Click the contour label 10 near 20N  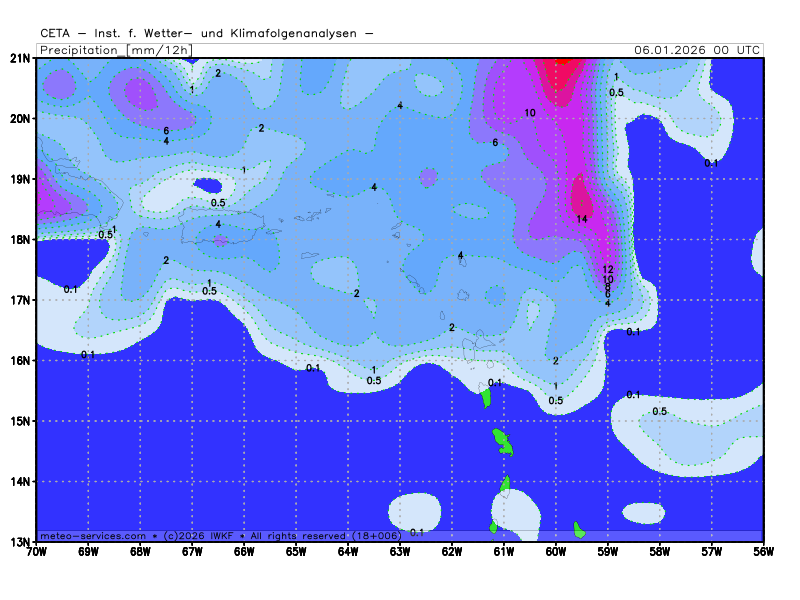[x=530, y=113]
